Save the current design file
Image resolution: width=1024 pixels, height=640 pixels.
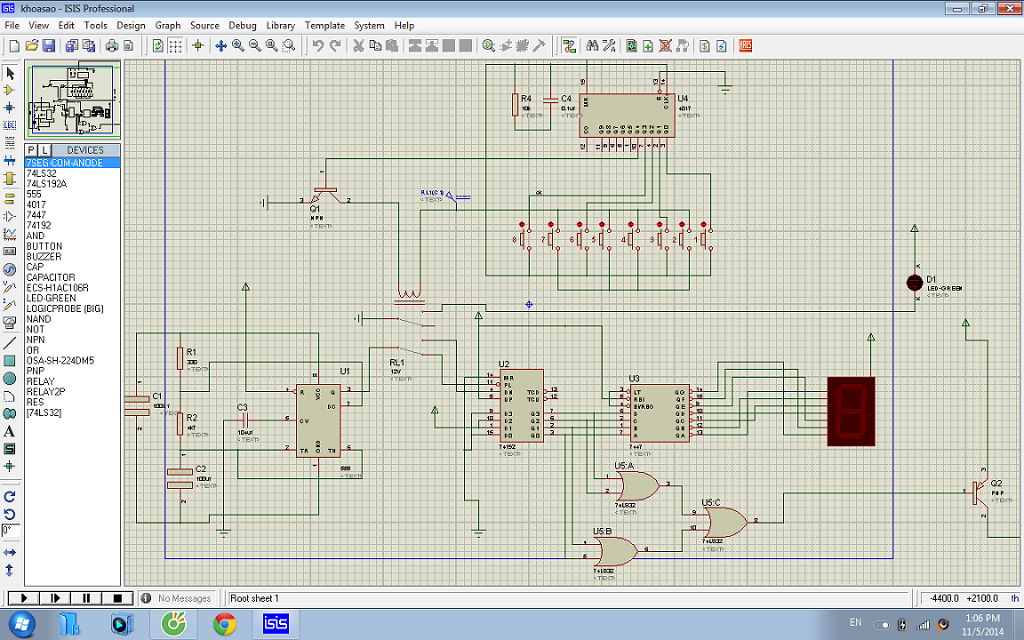pos(48,45)
